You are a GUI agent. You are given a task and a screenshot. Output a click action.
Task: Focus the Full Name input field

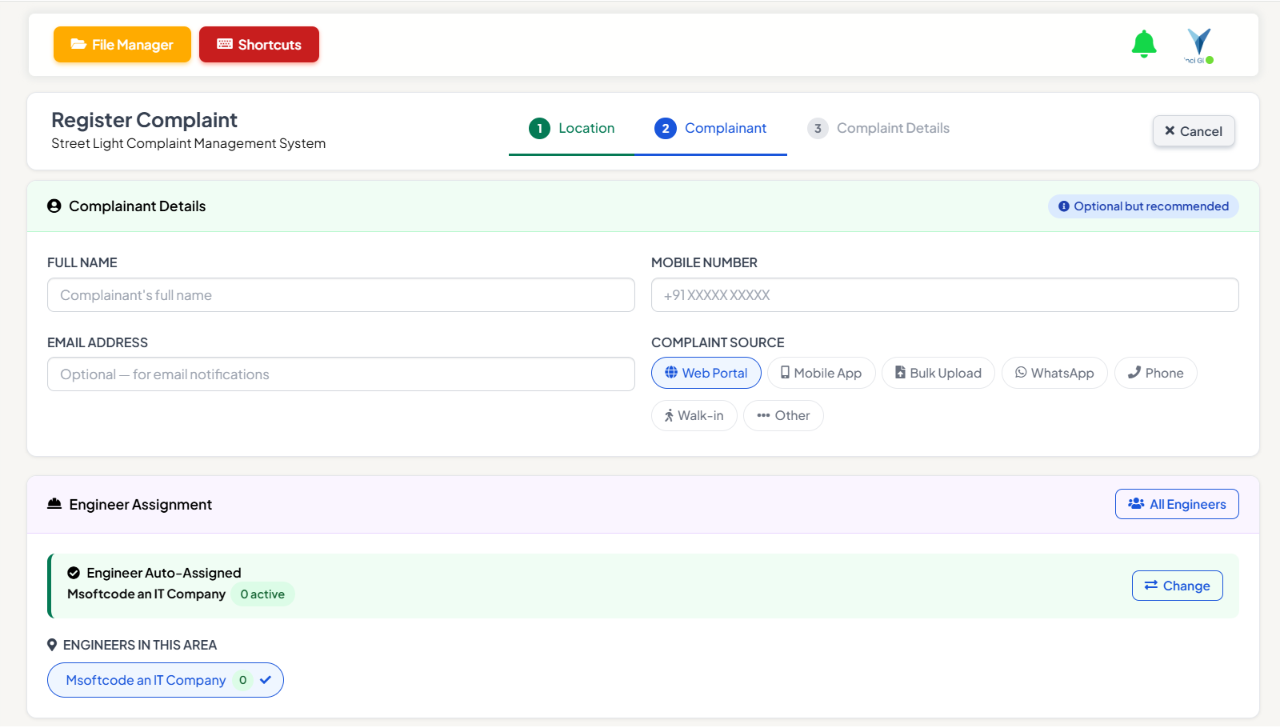point(341,295)
